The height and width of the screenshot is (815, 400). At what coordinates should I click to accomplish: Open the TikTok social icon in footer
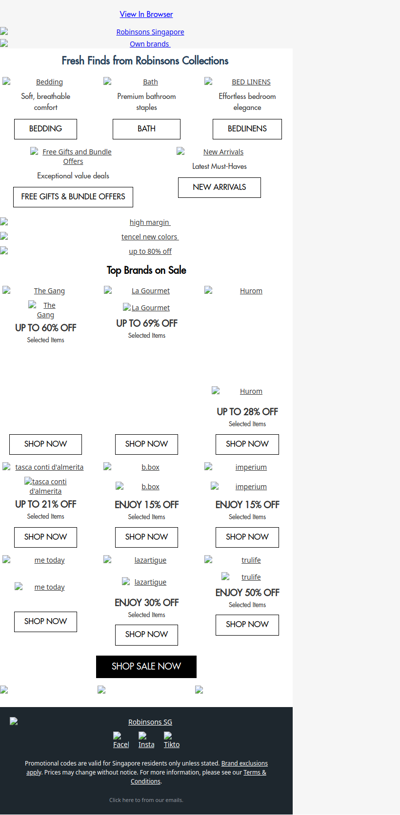pos(171,740)
